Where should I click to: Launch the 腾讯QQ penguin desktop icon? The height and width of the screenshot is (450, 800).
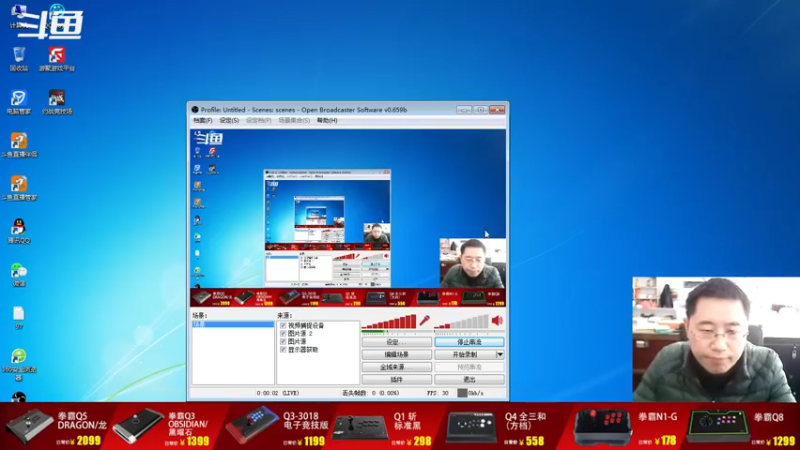tap(19, 231)
